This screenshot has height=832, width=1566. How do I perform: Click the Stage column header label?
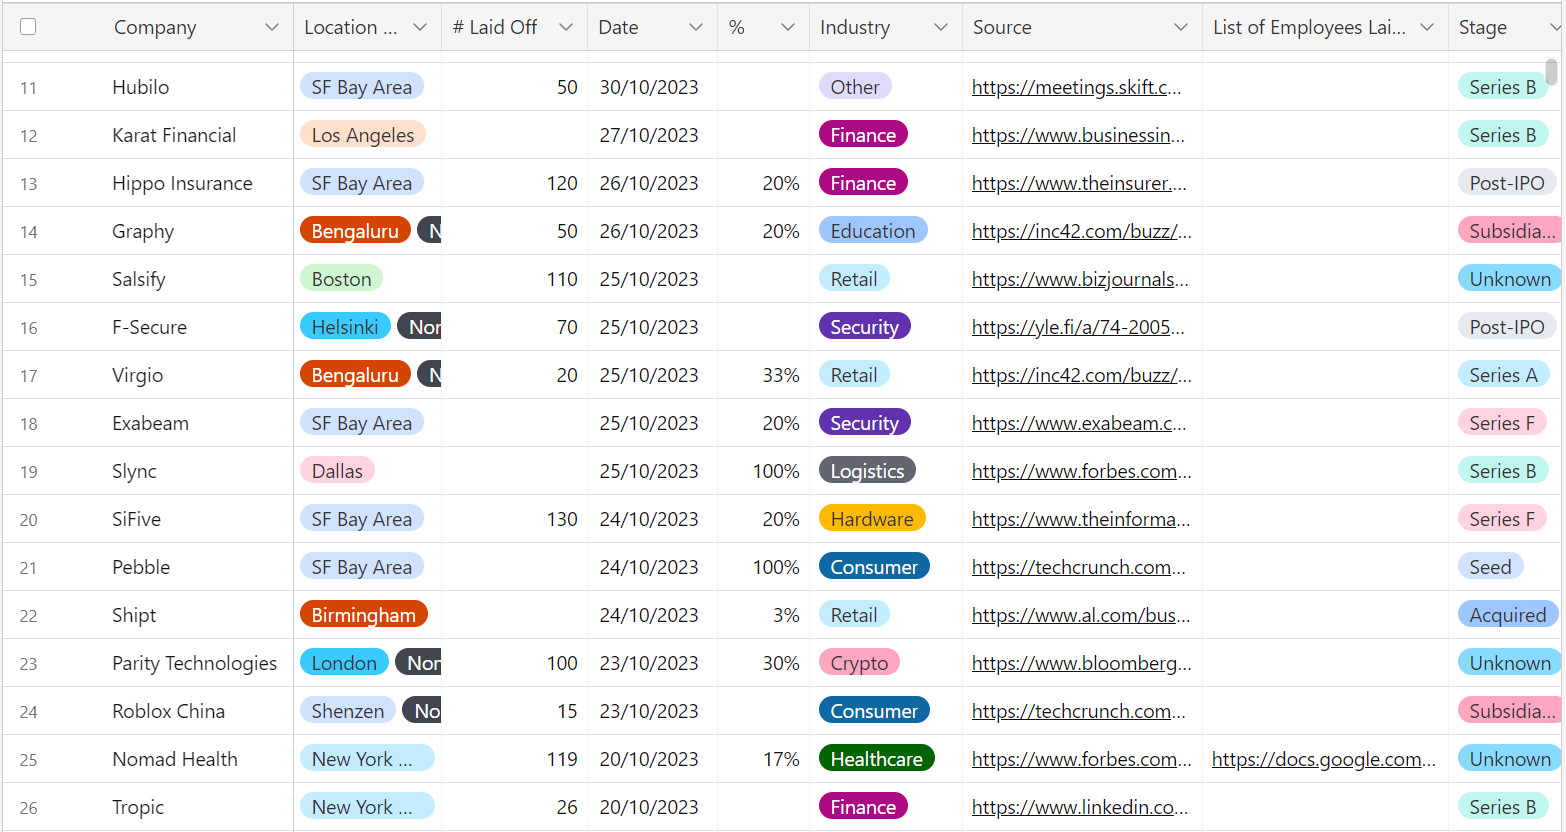coord(1483,27)
